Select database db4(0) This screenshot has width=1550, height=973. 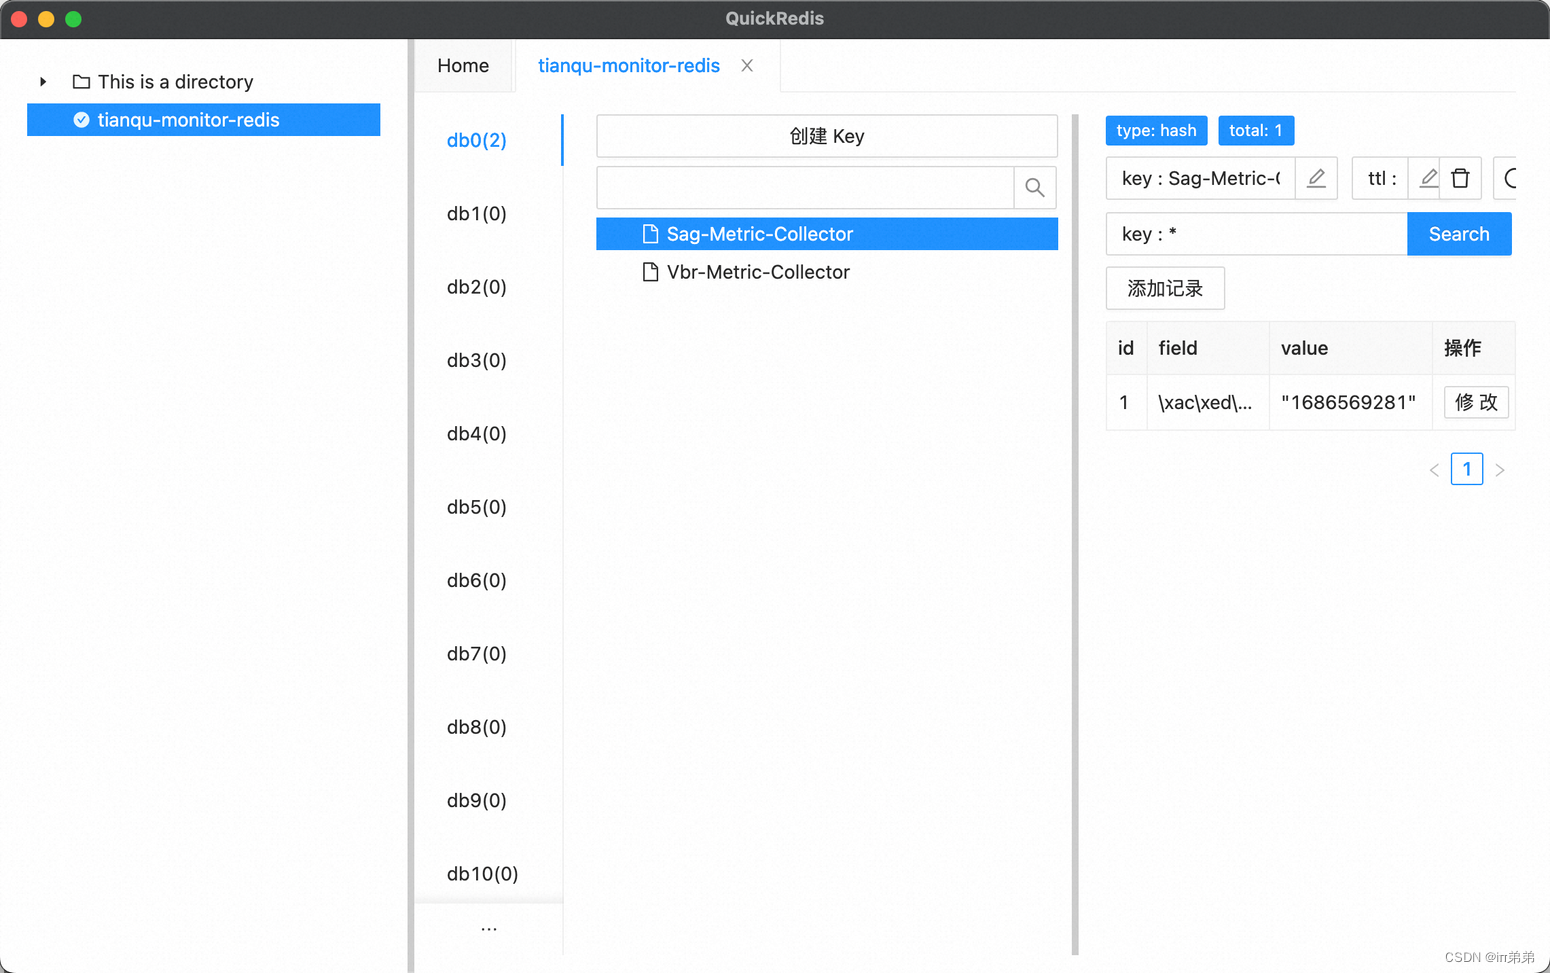pos(477,433)
